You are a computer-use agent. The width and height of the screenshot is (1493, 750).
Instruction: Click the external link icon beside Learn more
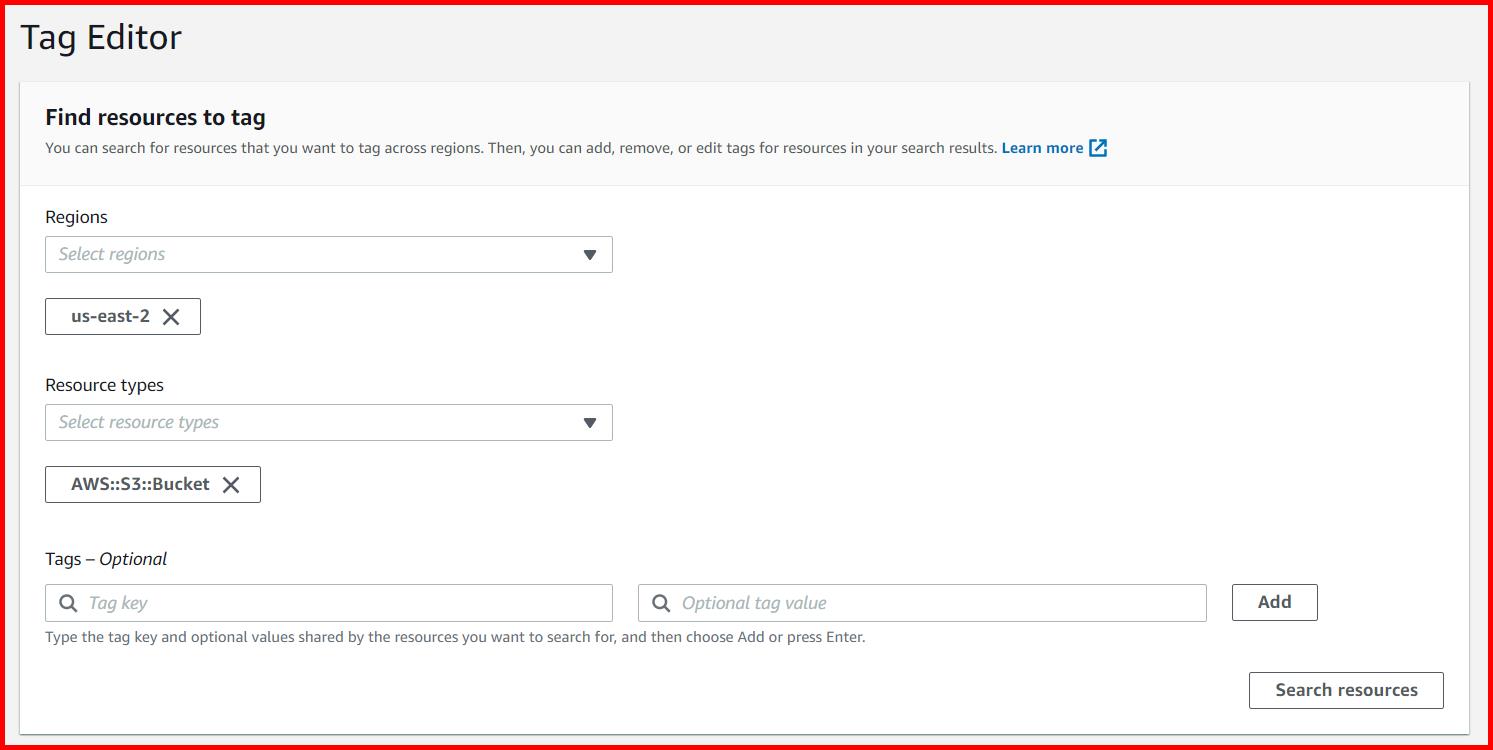[1097, 147]
